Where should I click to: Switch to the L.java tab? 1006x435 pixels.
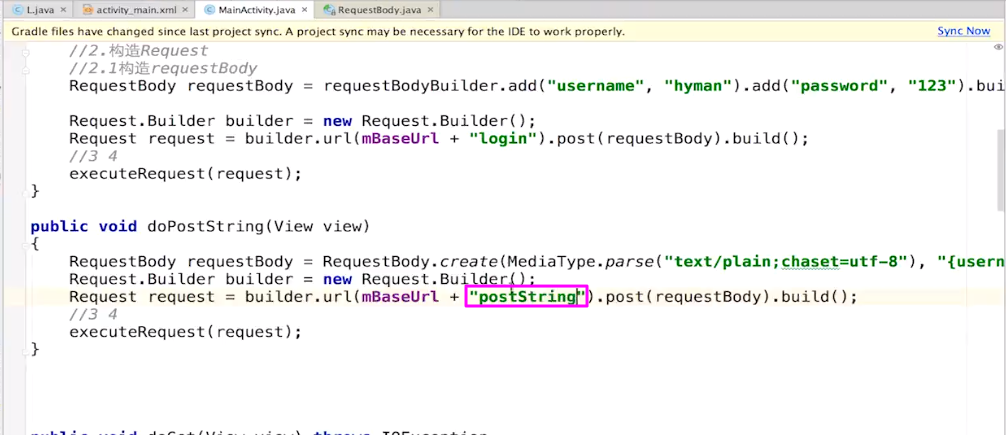click(41, 10)
